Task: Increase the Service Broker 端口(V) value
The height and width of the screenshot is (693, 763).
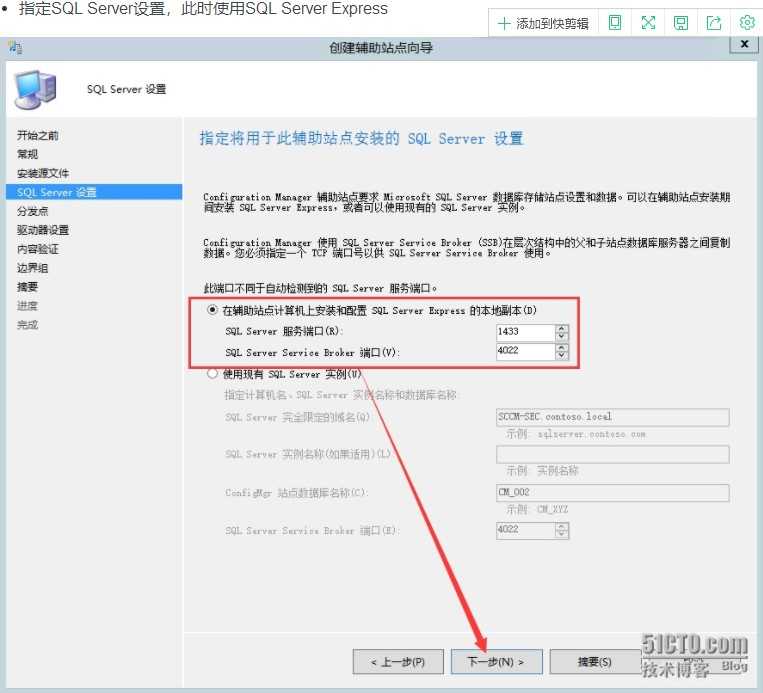Action: (562, 347)
